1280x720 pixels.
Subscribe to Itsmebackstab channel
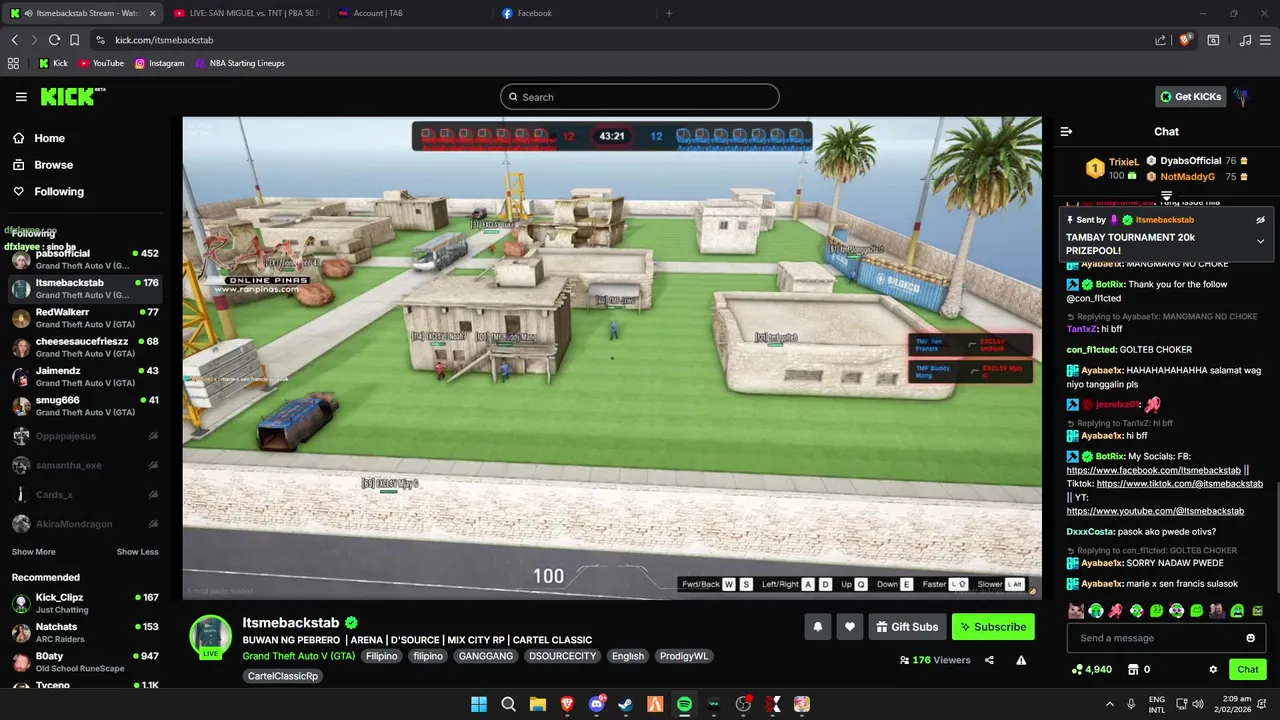[x=993, y=627]
